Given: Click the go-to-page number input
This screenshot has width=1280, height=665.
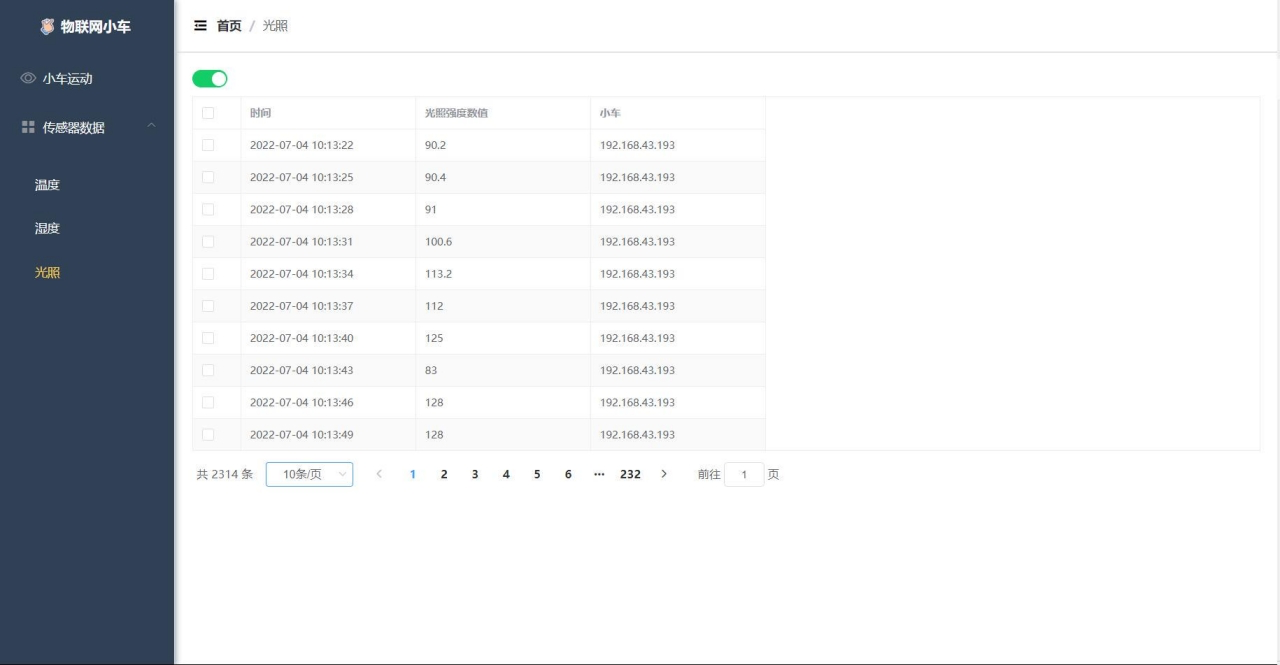Looking at the screenshot, I should (744, 475).
